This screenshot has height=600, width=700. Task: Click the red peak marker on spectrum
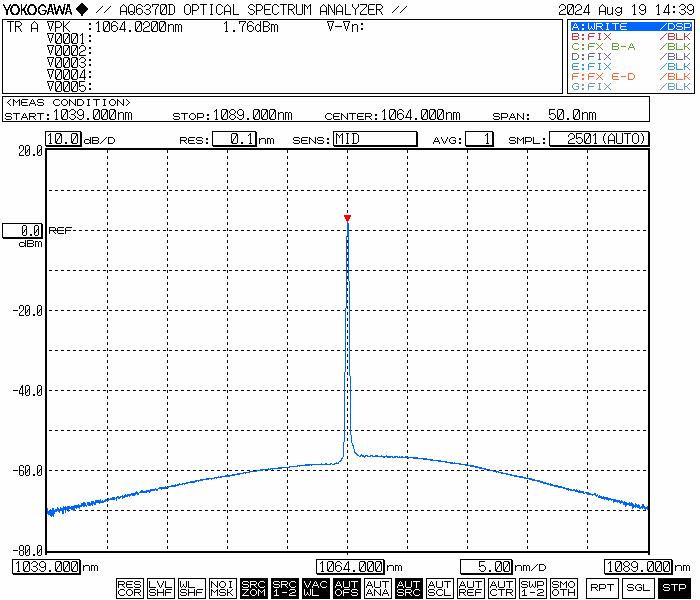(x=347, y=217)
